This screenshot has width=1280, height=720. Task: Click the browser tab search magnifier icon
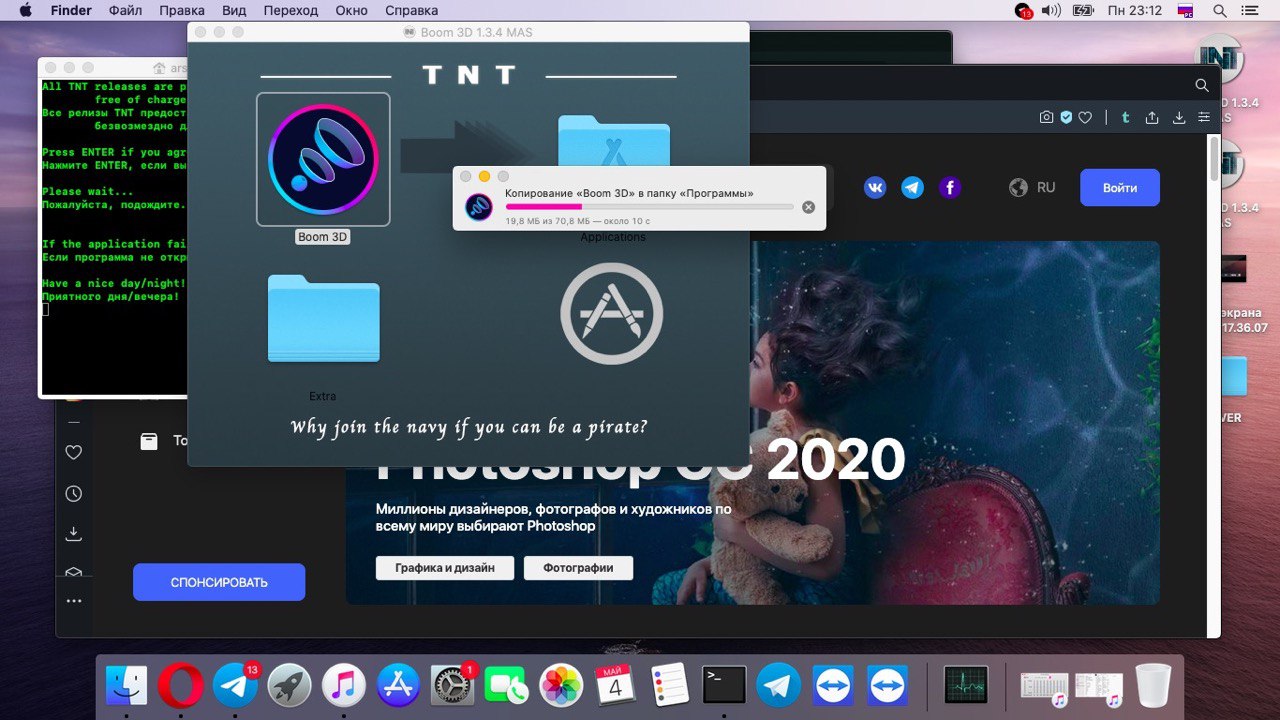1202,85
